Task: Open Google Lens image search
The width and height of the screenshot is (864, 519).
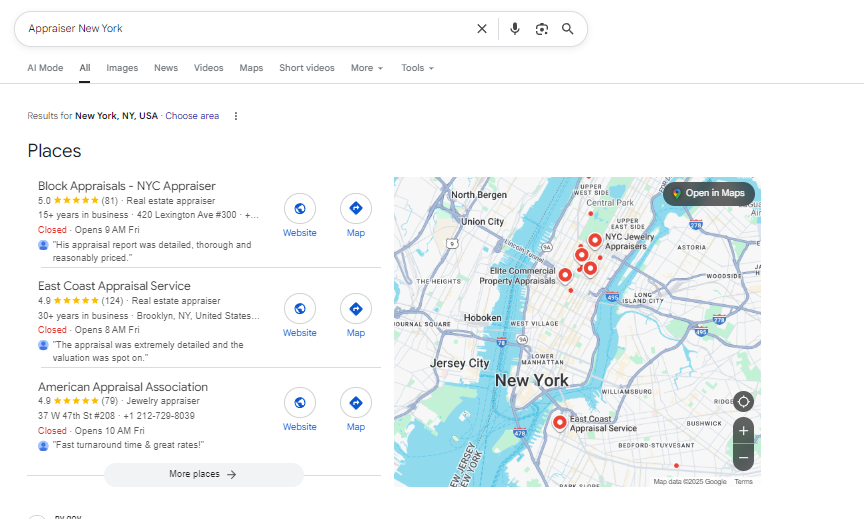Action: 541,29
